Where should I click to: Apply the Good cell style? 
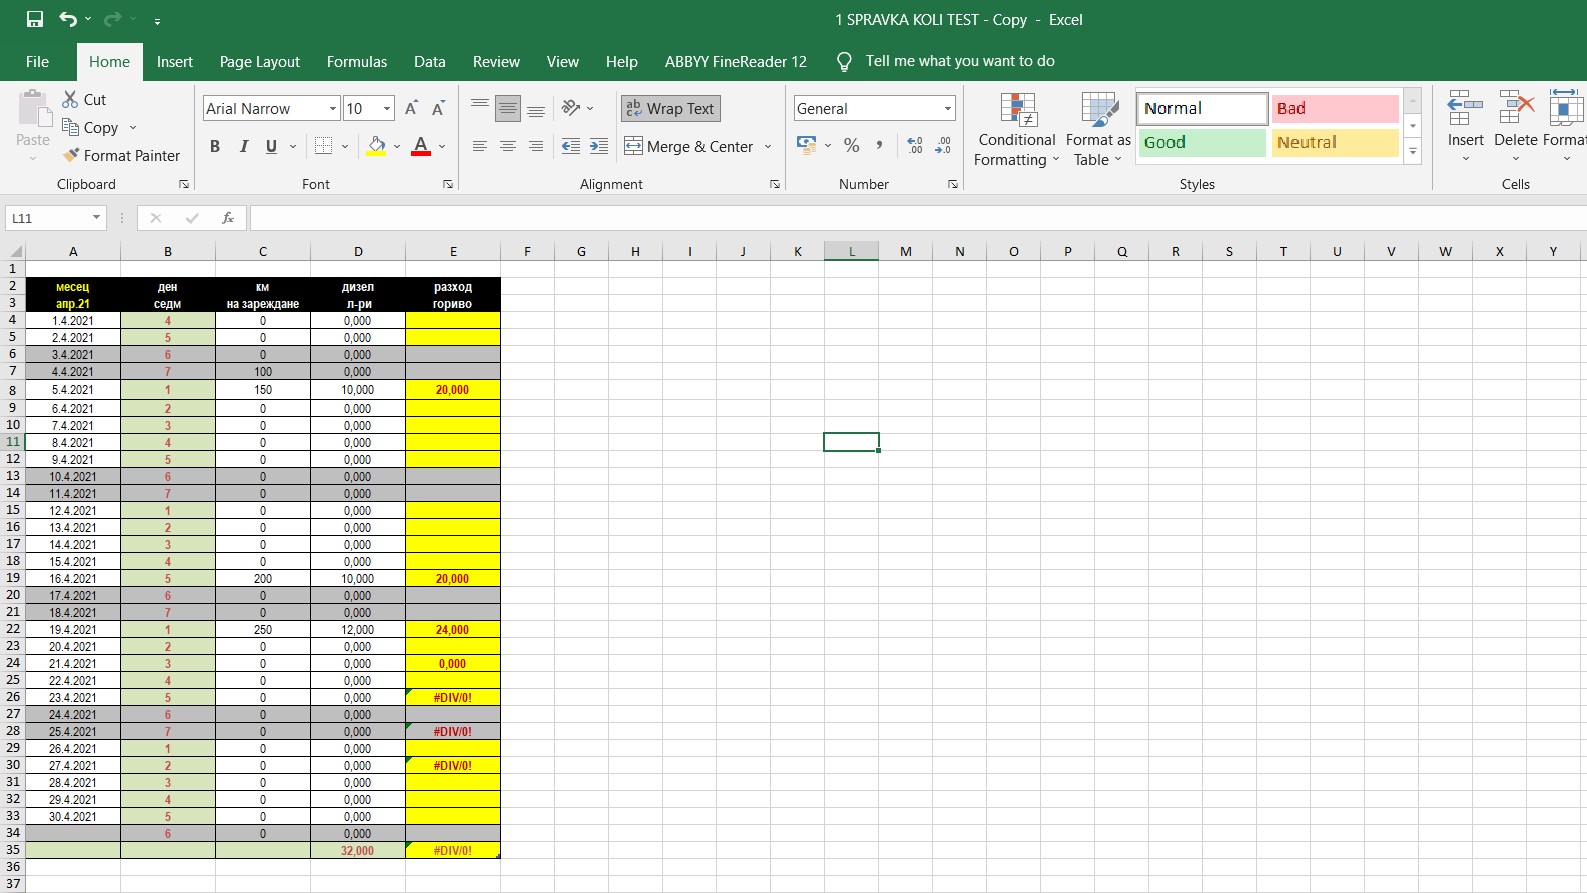[1202, 142]
